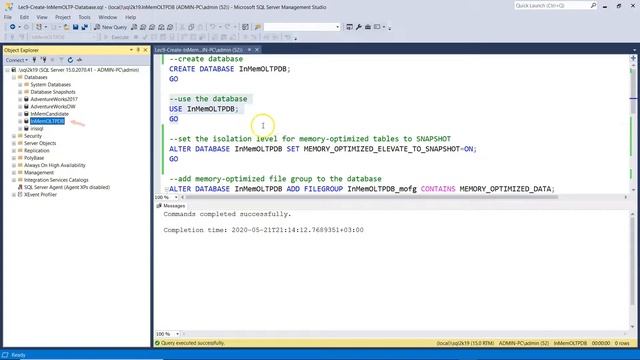Image resolution: width=640 pixels, height=360 pixels.
Task: Open the Project menu
Action: pyautogui.click(x=63, y=17)
